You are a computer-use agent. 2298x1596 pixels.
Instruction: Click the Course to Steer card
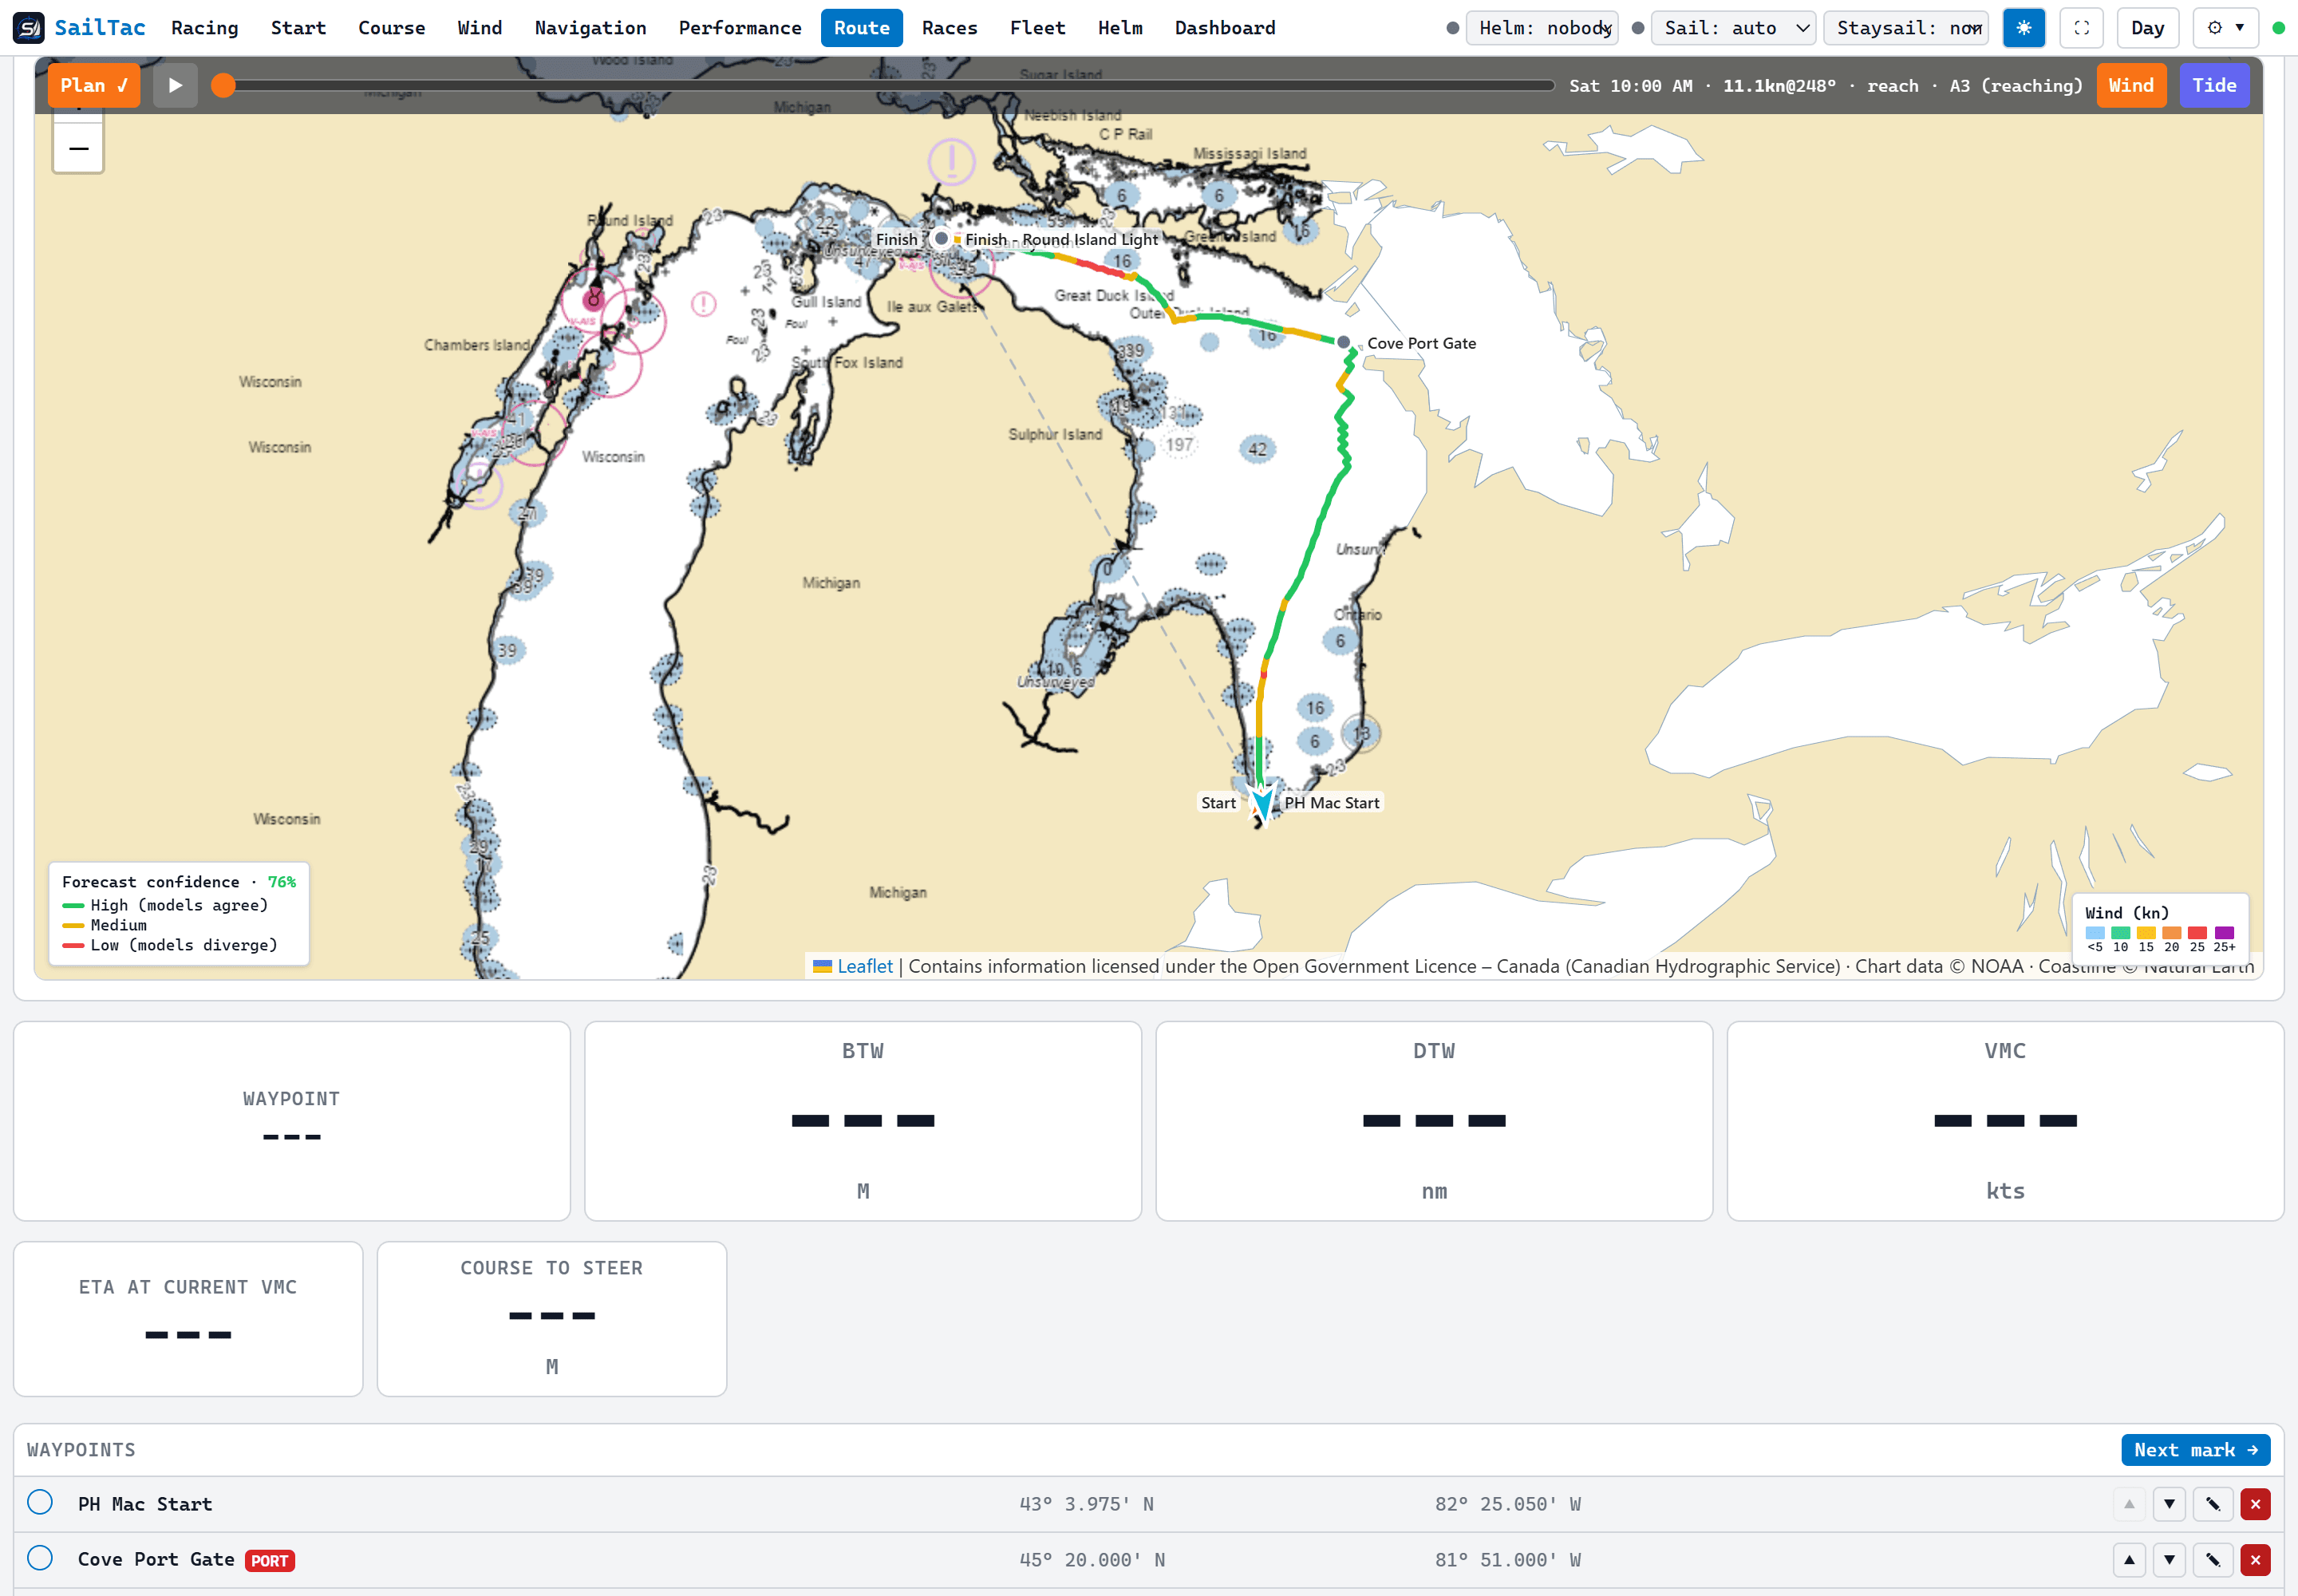click(552, 1319)
